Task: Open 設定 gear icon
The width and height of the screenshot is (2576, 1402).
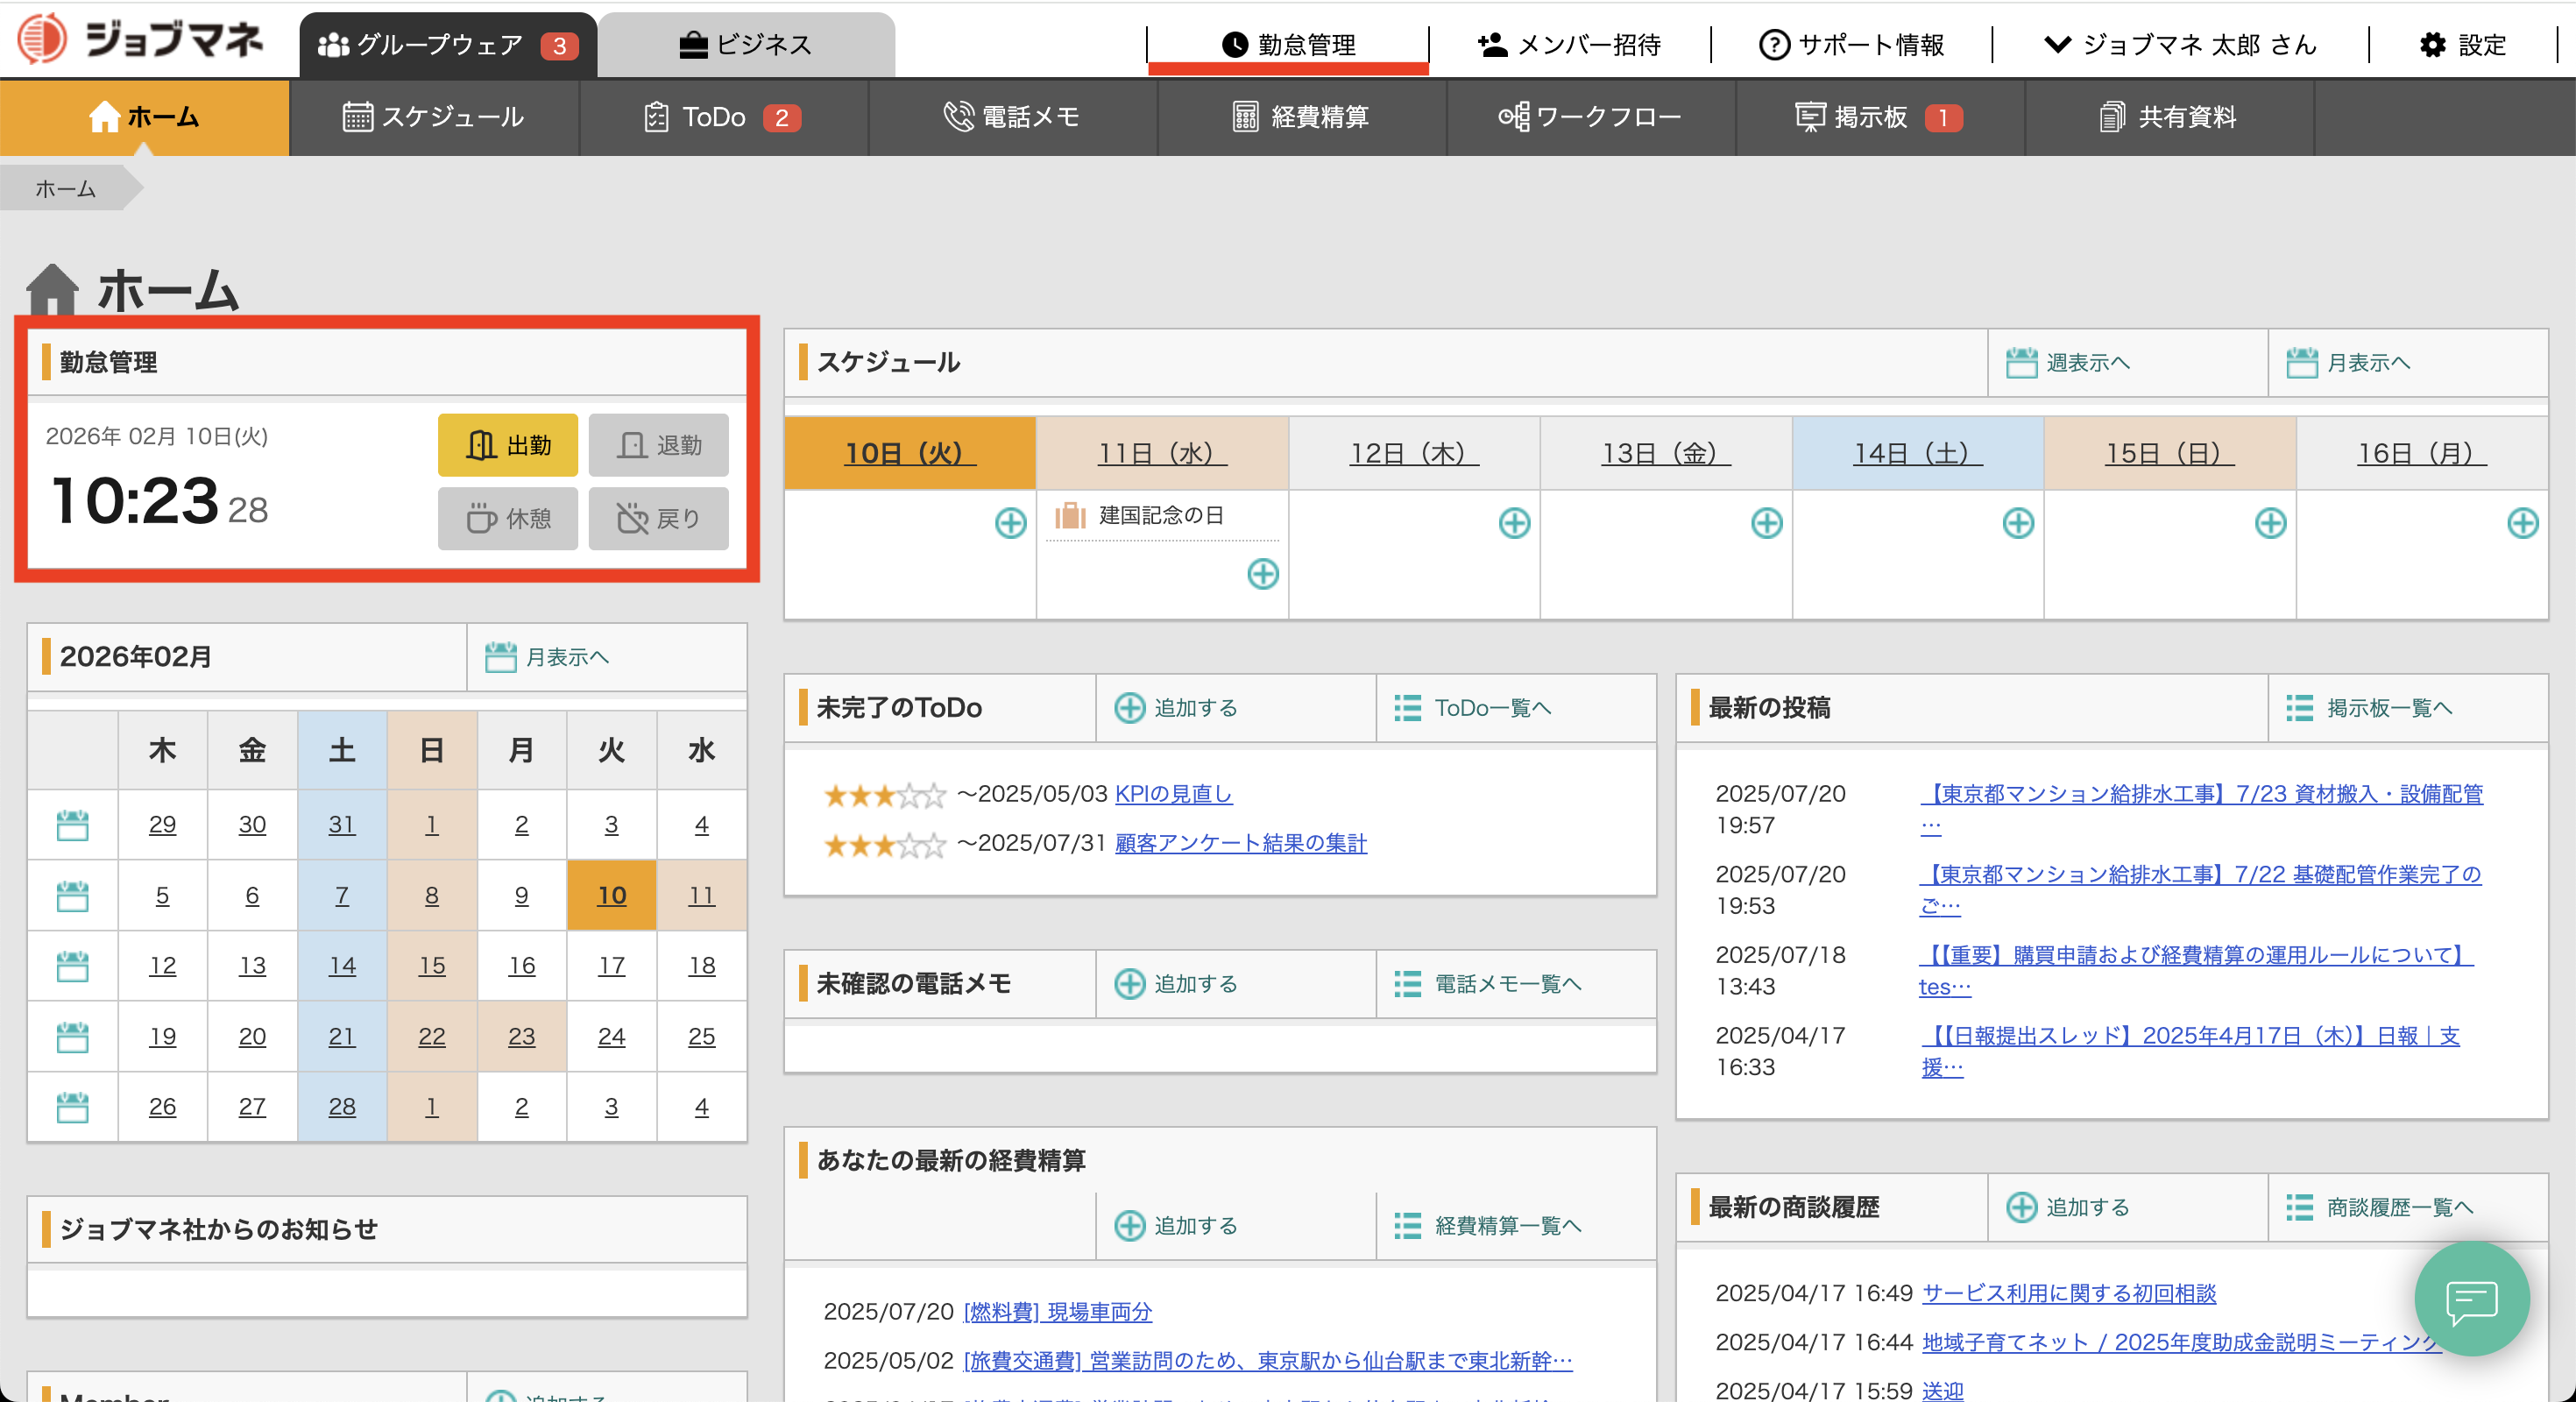Action: coord(2432,45)
